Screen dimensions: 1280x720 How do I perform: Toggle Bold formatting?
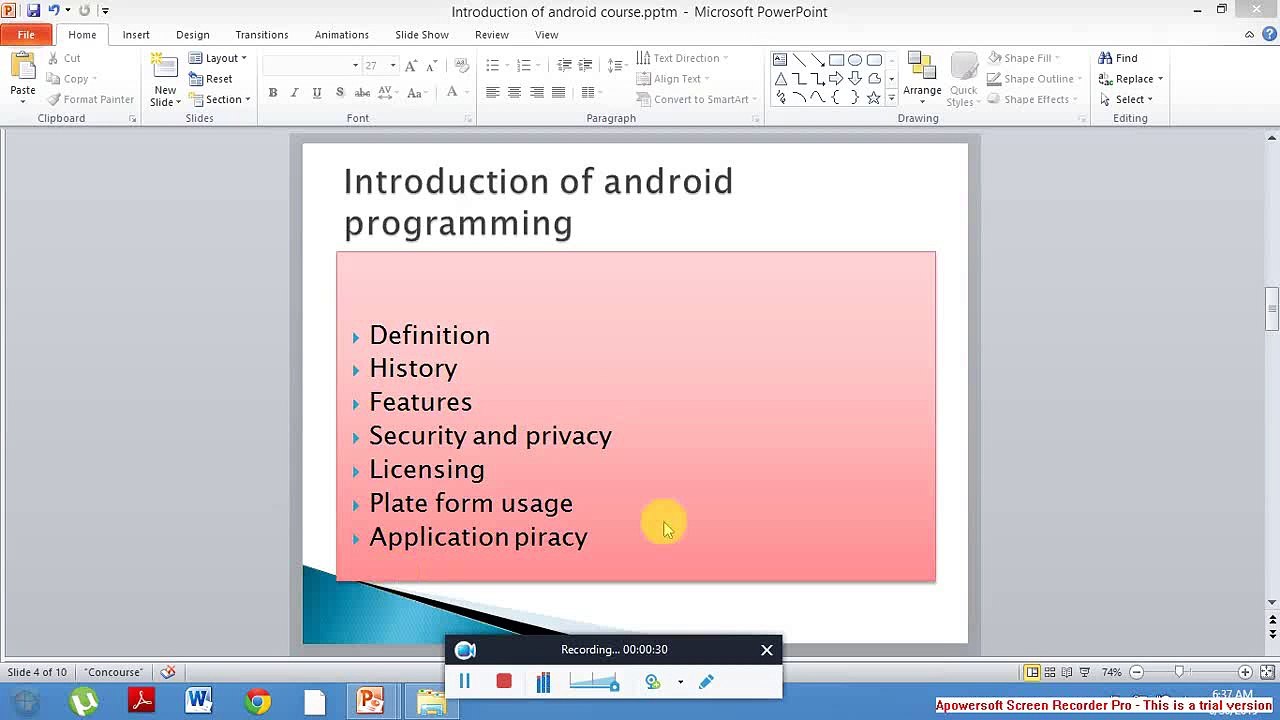click(273, 93)
